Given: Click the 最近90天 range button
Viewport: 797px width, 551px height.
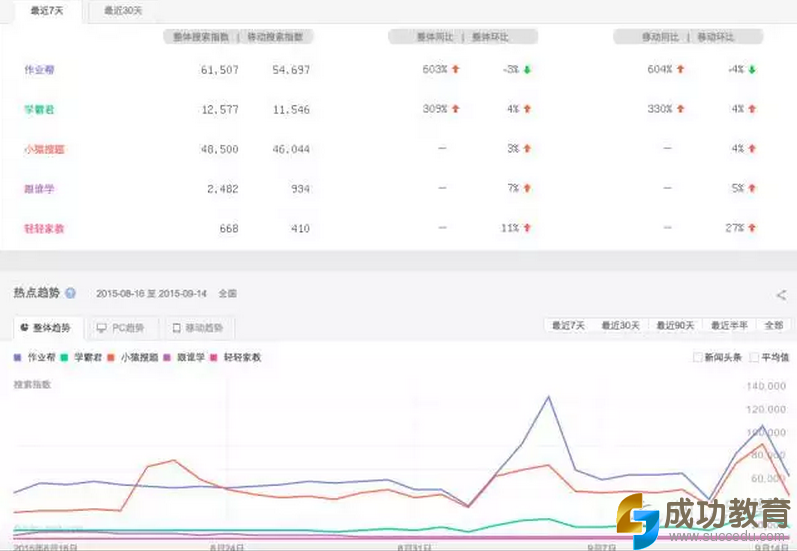Looking at the screenshot, I should [x=676, y=326].
